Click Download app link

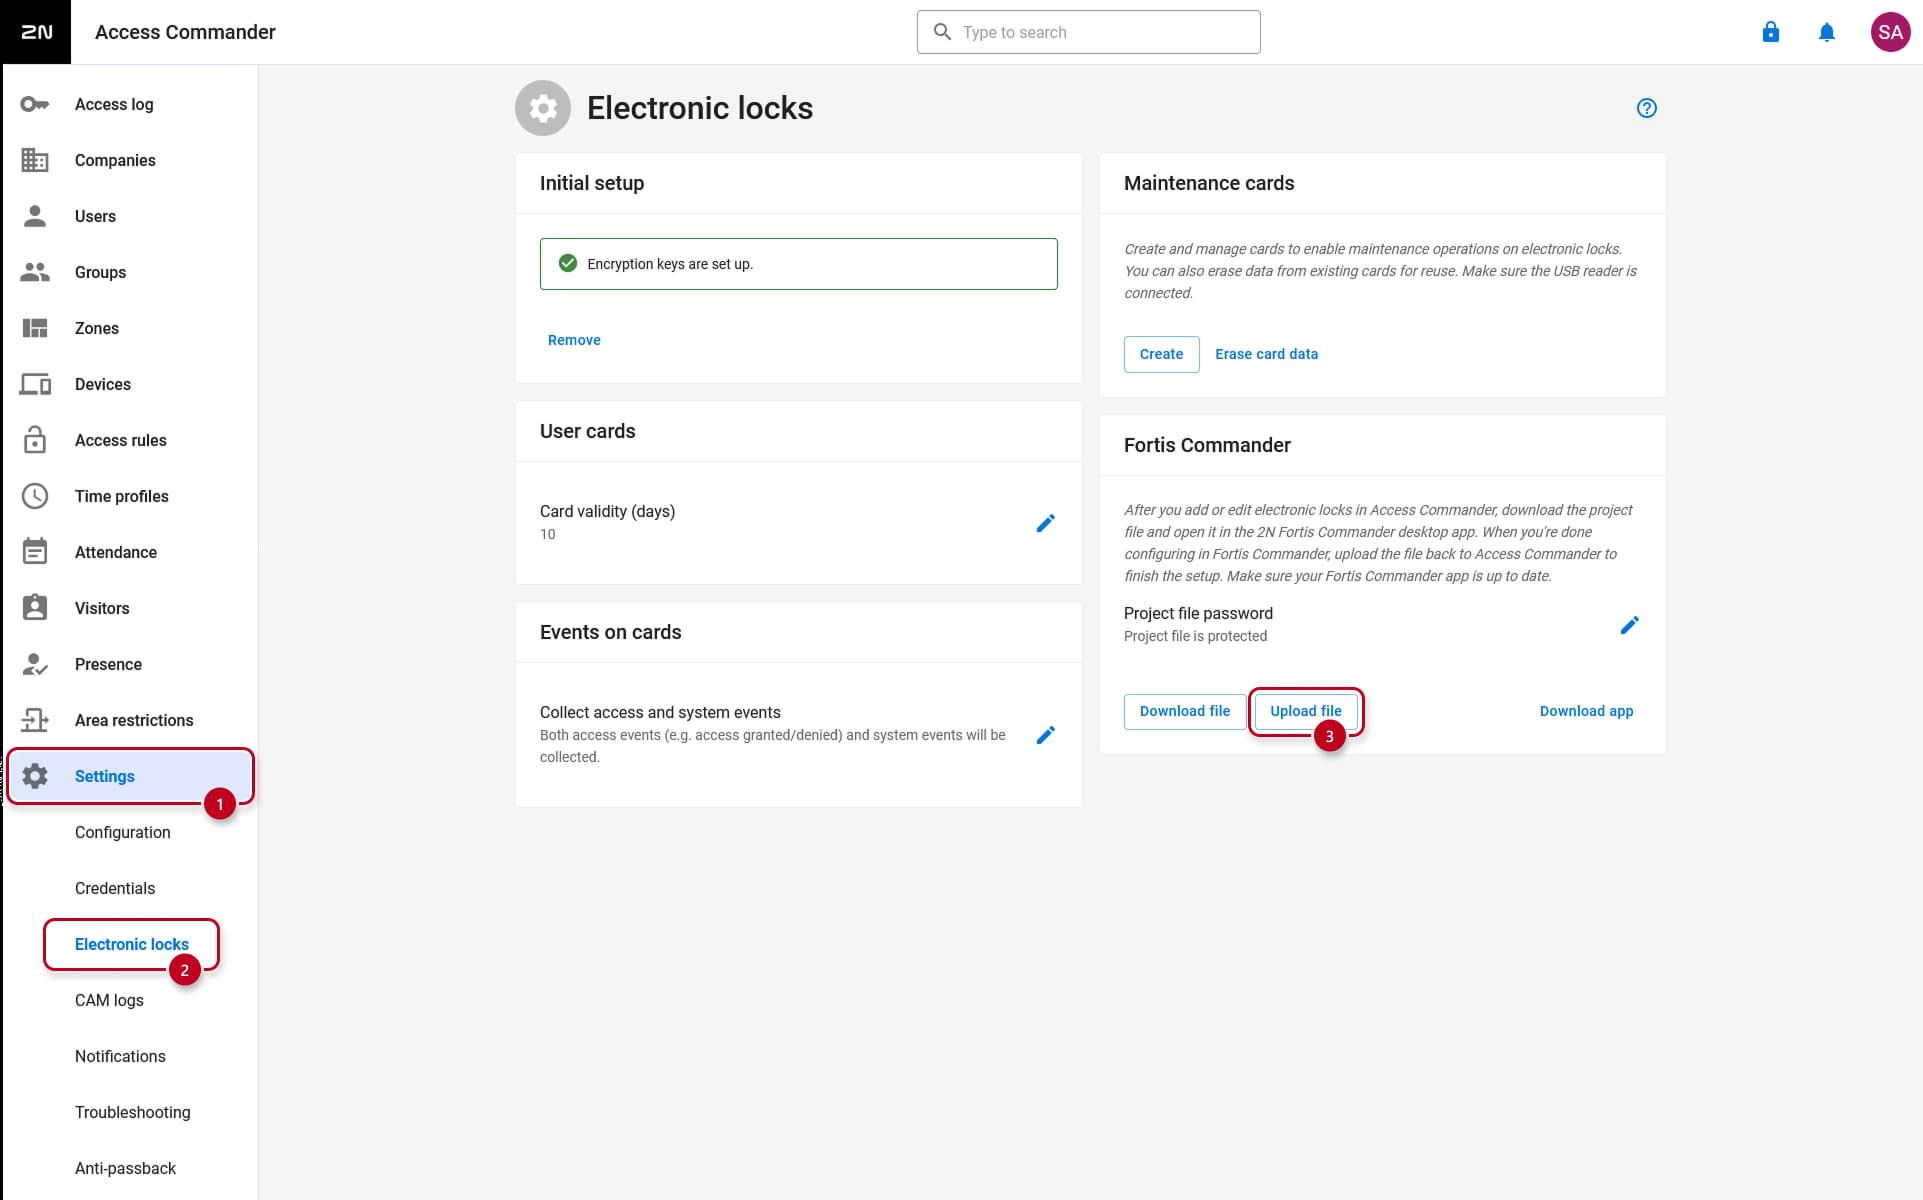1586,711
